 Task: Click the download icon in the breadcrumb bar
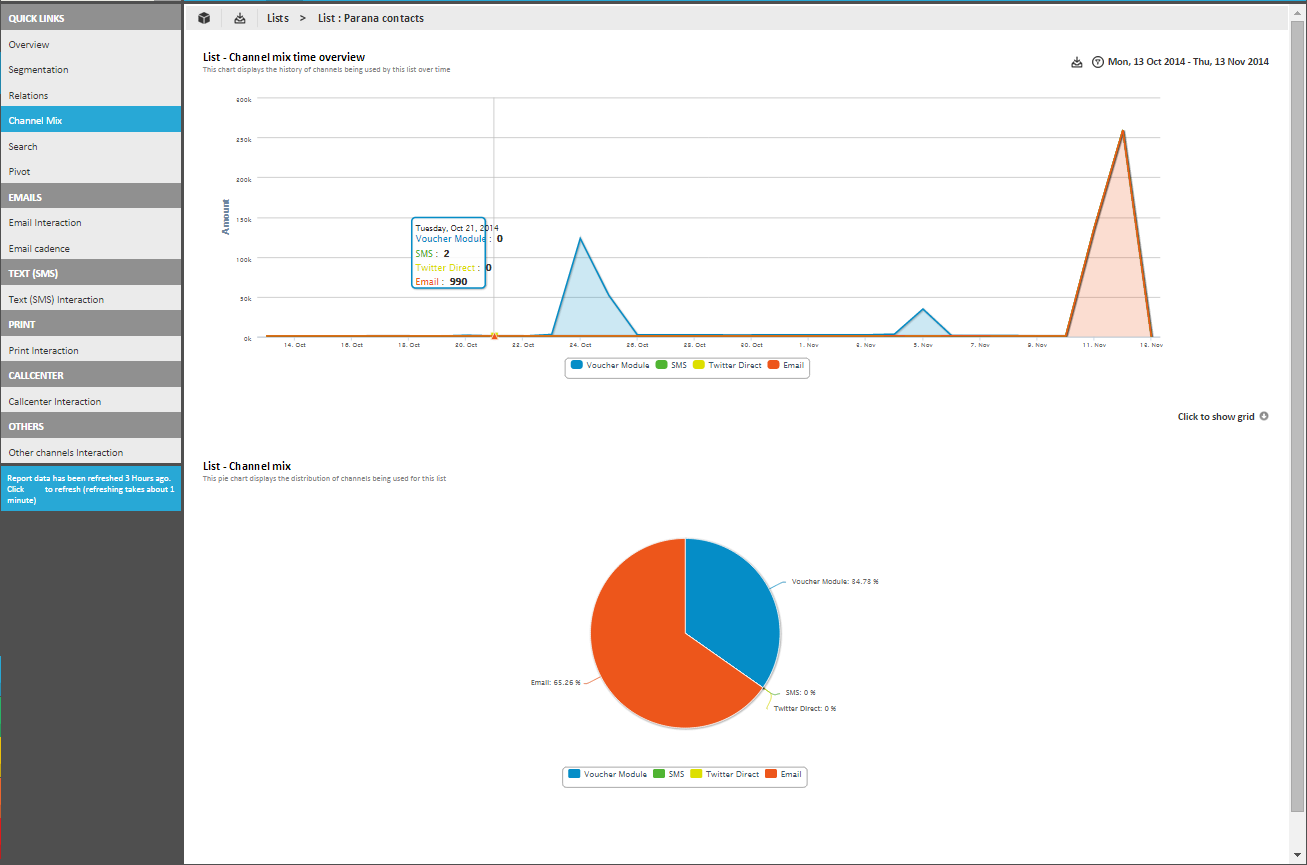click(x=239, y=18)
